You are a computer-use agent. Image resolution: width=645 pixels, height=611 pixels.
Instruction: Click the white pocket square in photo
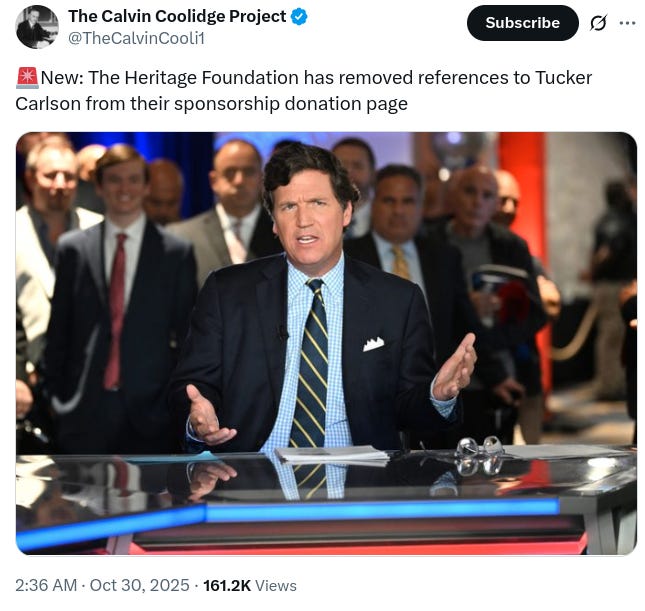374,344
